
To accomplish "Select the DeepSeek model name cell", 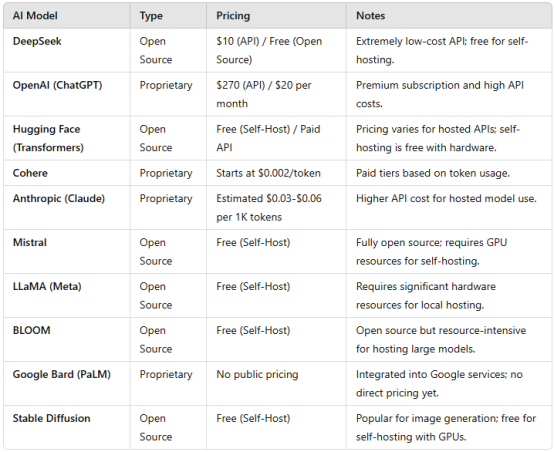I will (37, 41).
